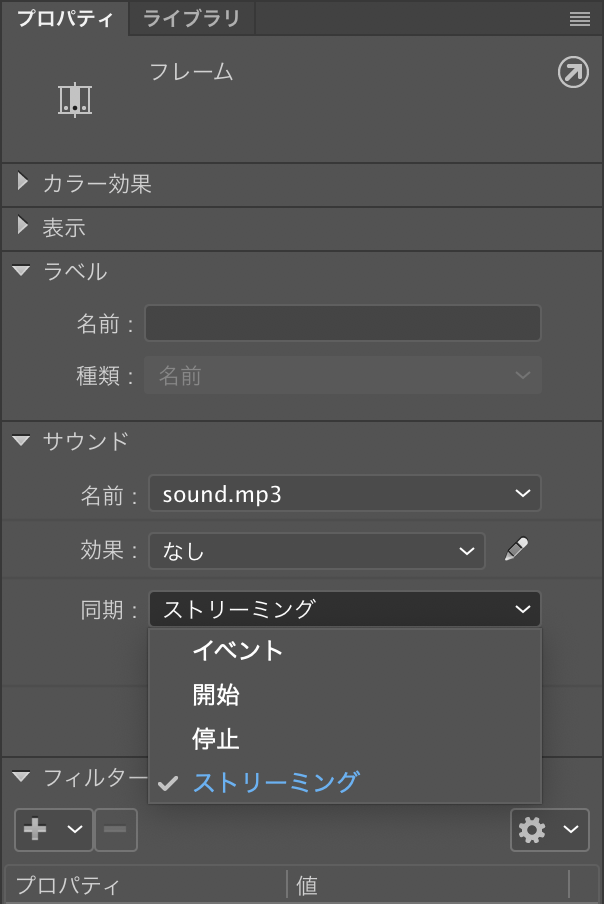The image size is (604, 904).
Task: Click the frame icon in the properties header
Action: point(75,100)
